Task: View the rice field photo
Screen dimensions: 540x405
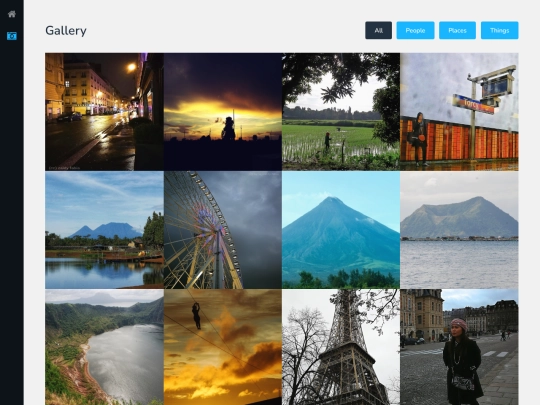Action: [341, 112]
